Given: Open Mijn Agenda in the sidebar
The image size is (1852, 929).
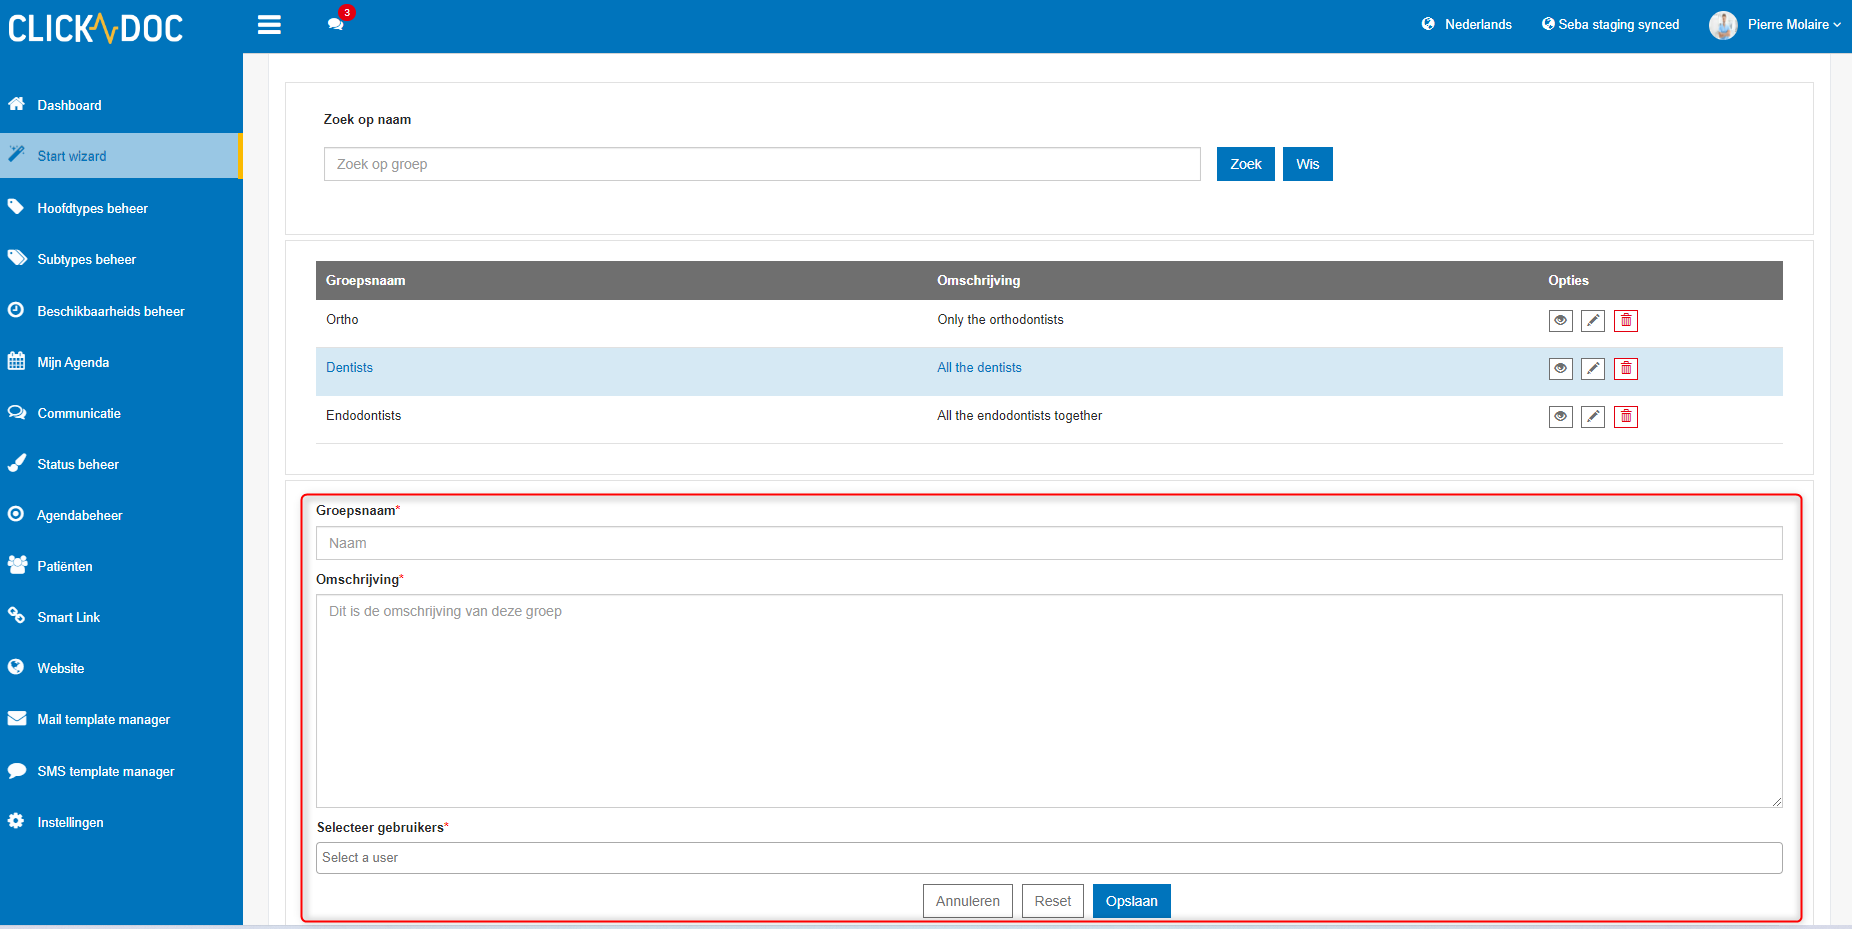Looking at the screenshot, I should click(x=73, y=362).
